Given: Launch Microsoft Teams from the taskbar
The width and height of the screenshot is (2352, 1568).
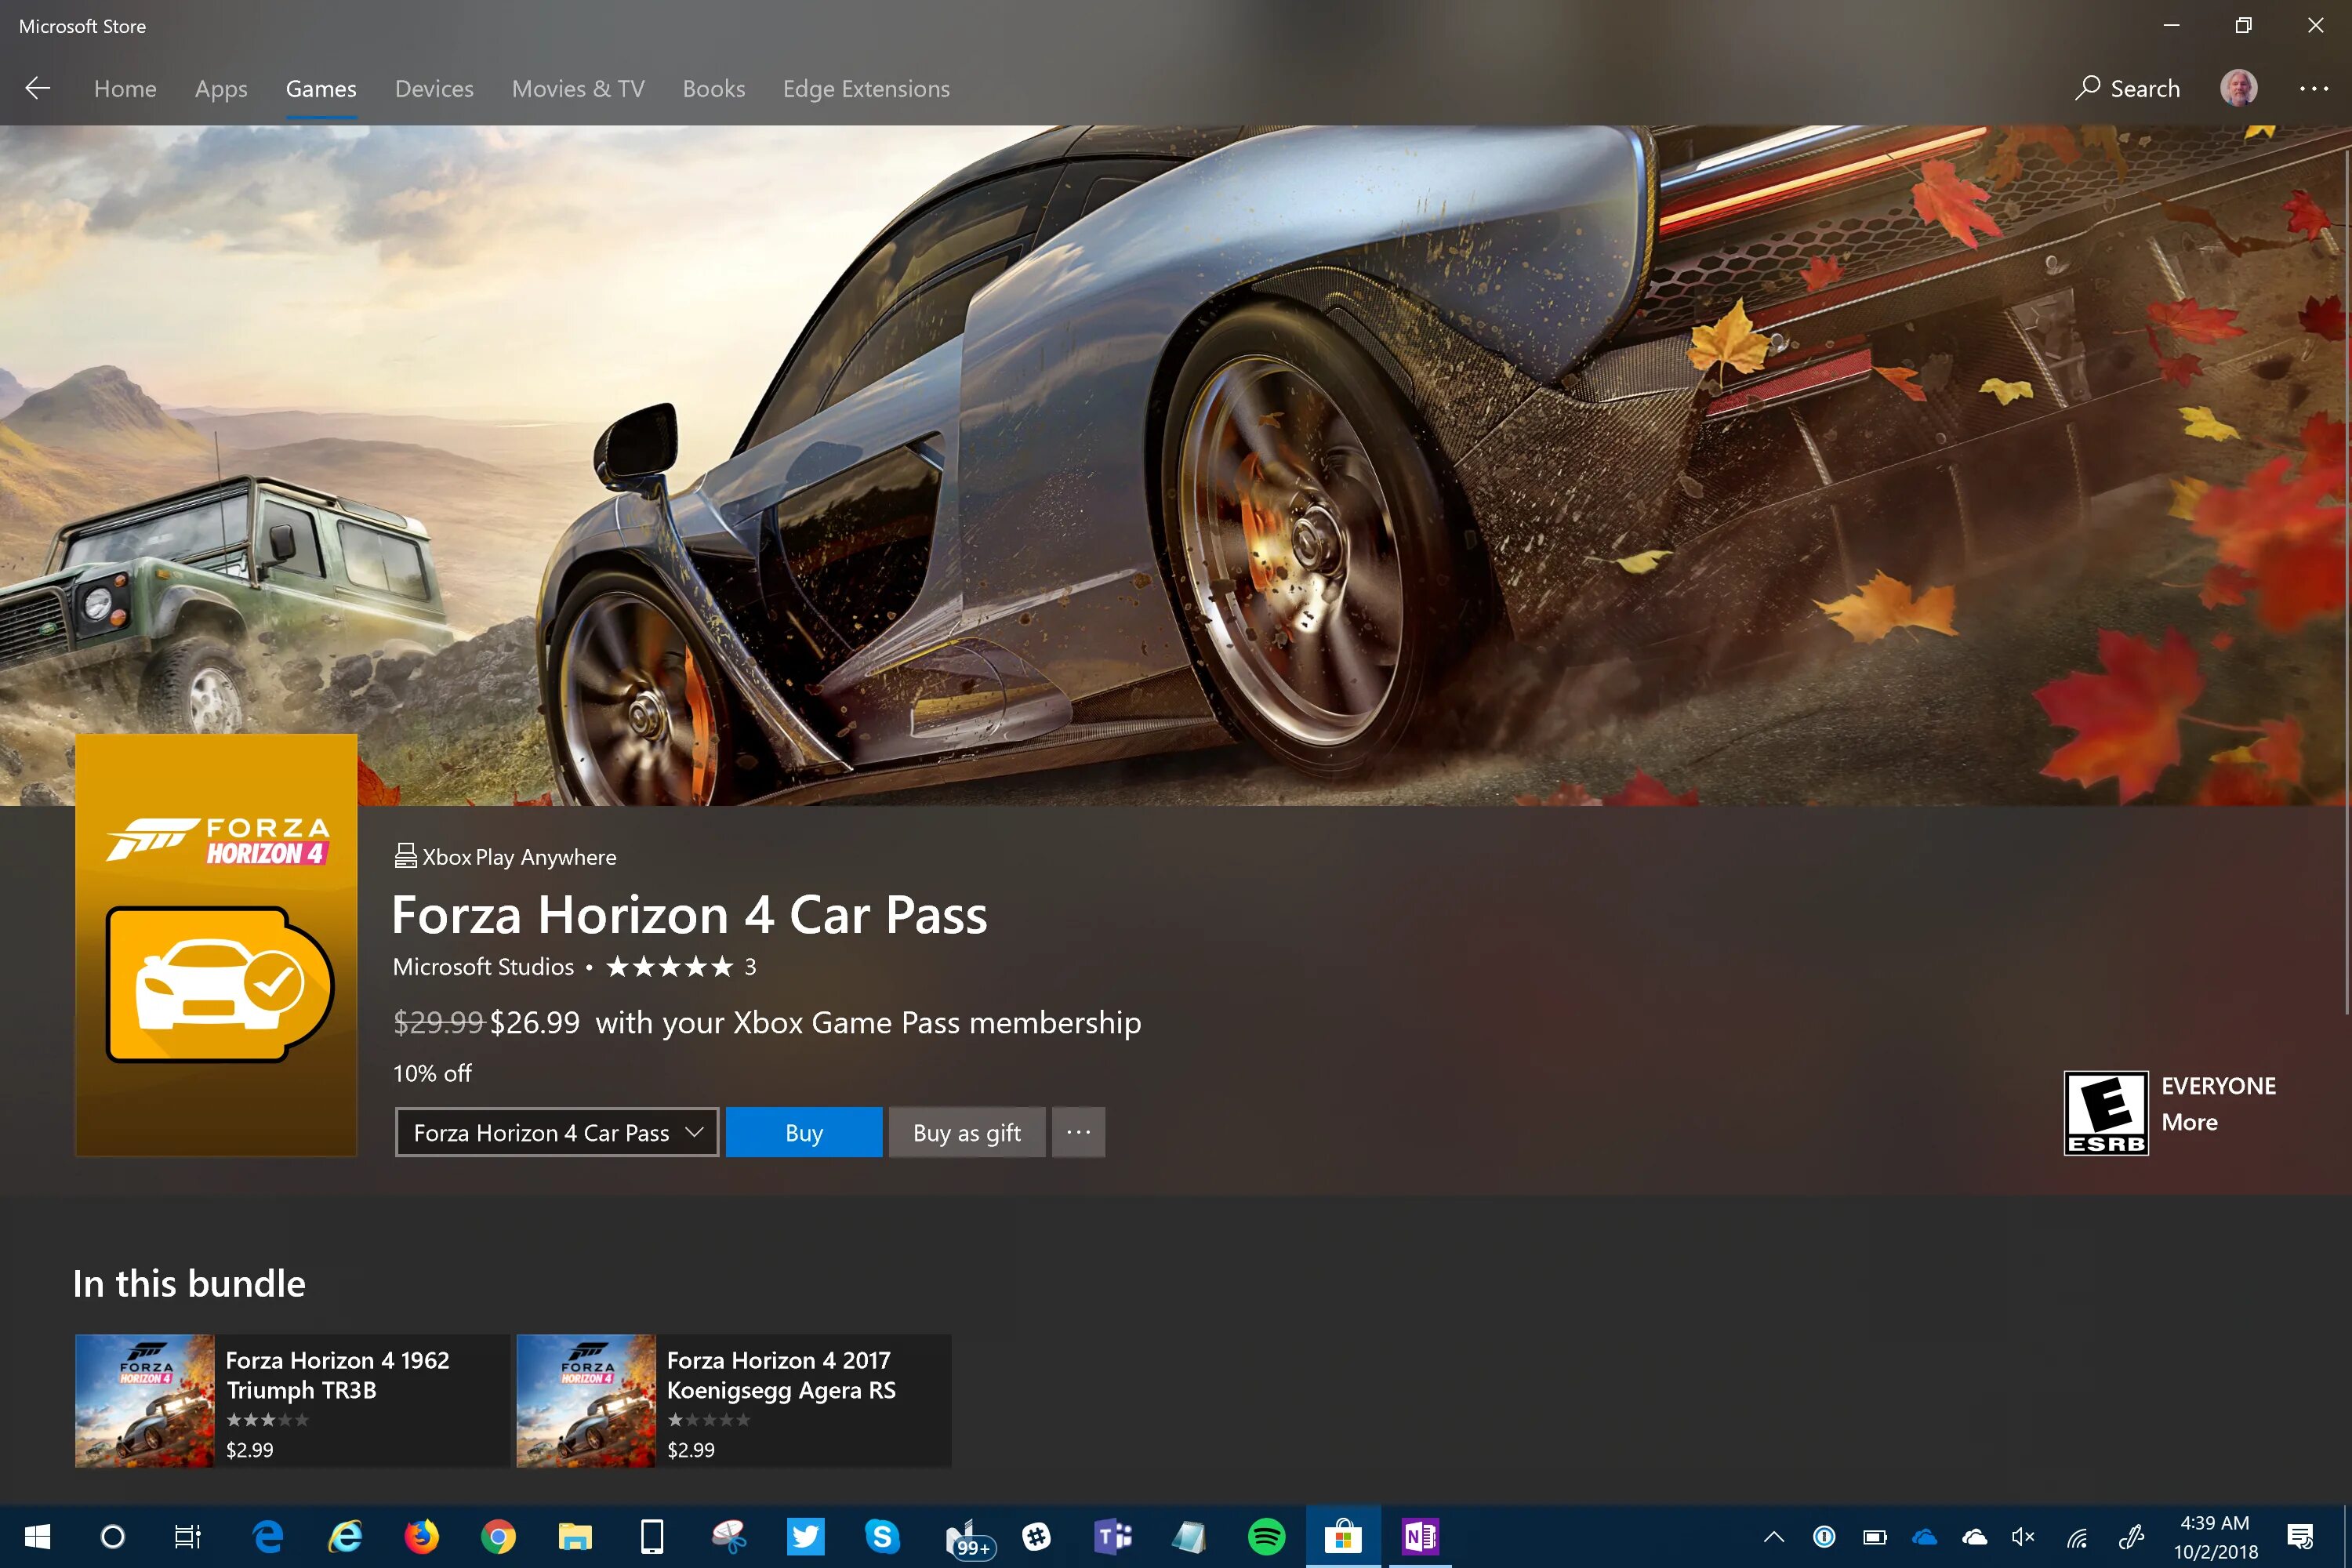Looking at the screenshot, I should [x=1113, y=1536].
